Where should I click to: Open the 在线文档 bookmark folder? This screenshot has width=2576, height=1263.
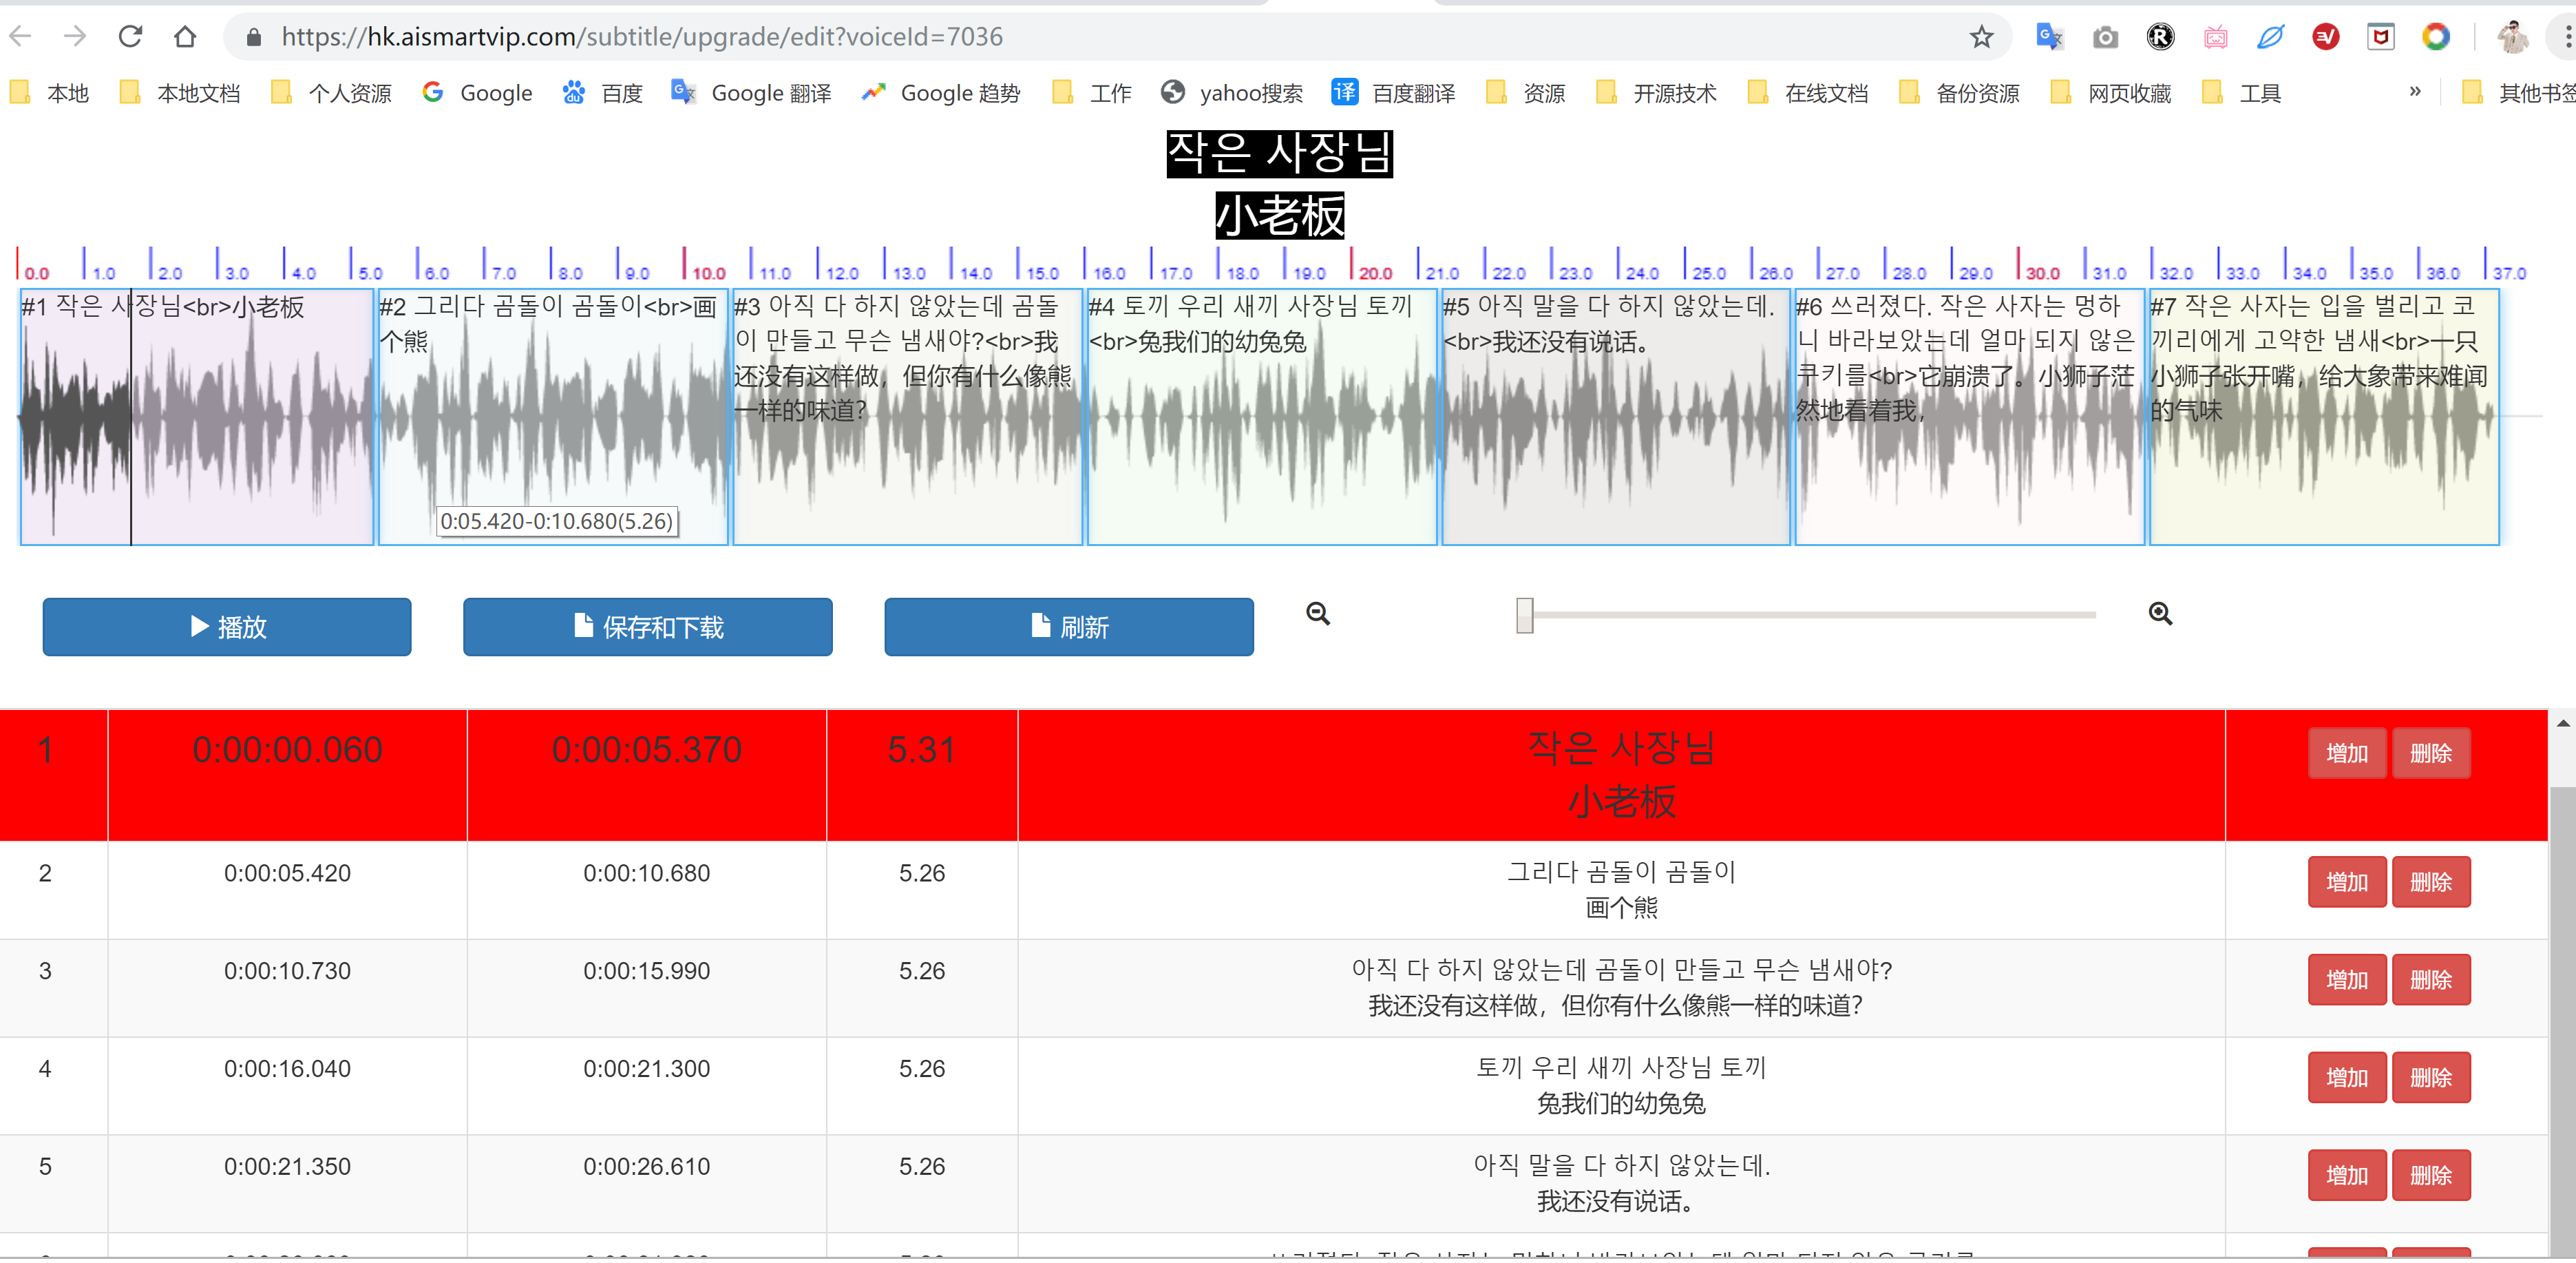1808,93
